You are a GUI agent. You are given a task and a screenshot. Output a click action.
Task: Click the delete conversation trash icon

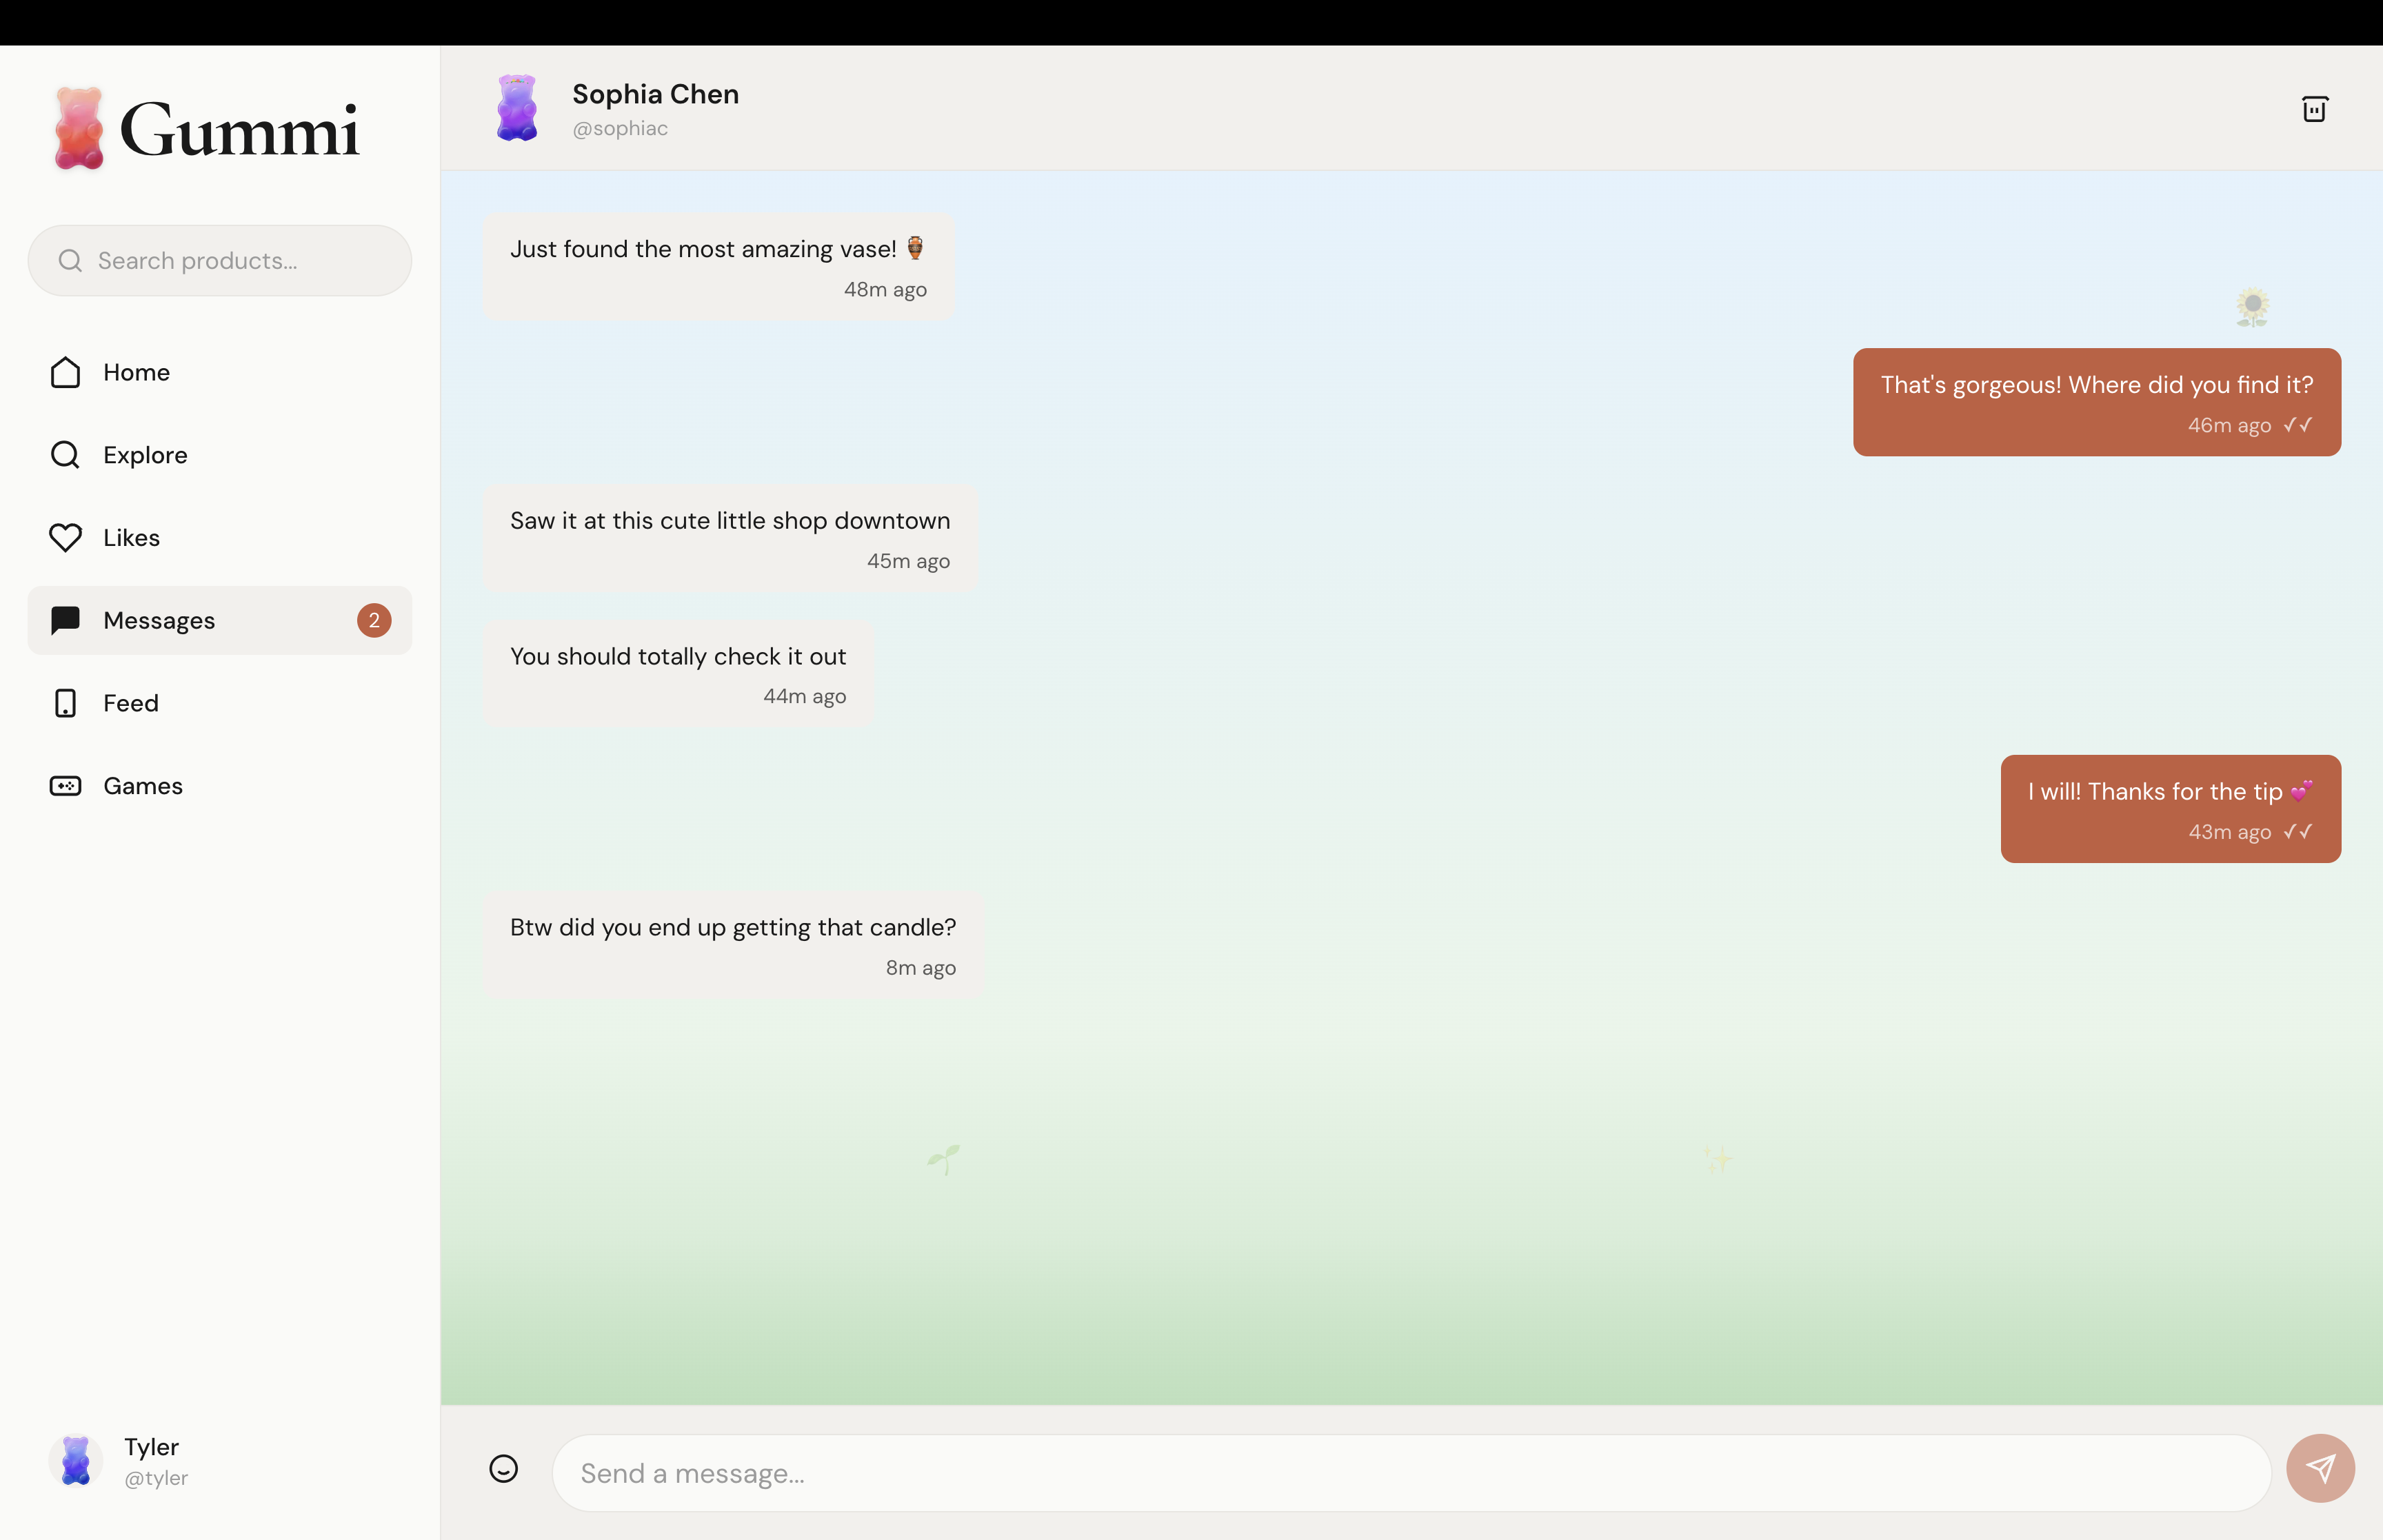tap(2314, 108)
